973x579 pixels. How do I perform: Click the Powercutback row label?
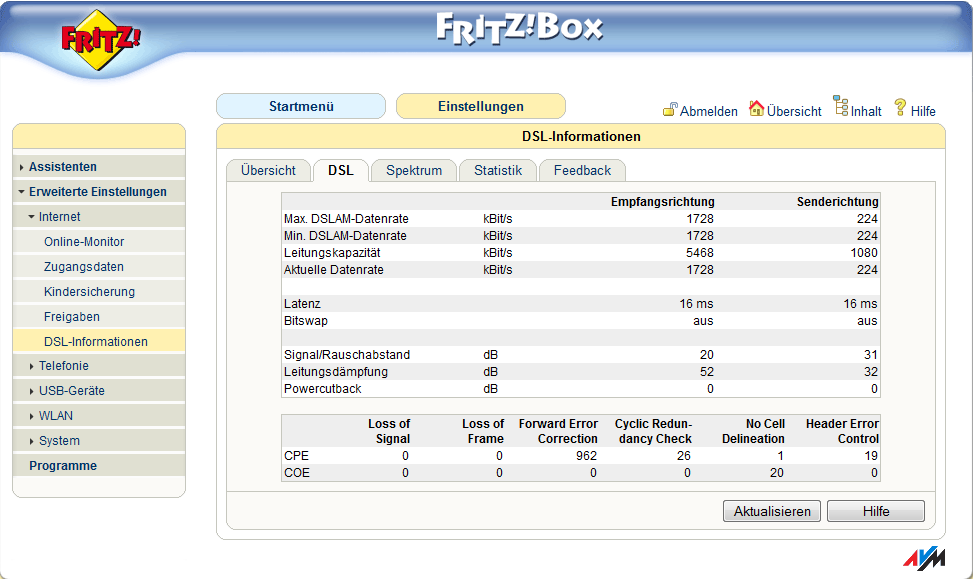pos(323,388)
